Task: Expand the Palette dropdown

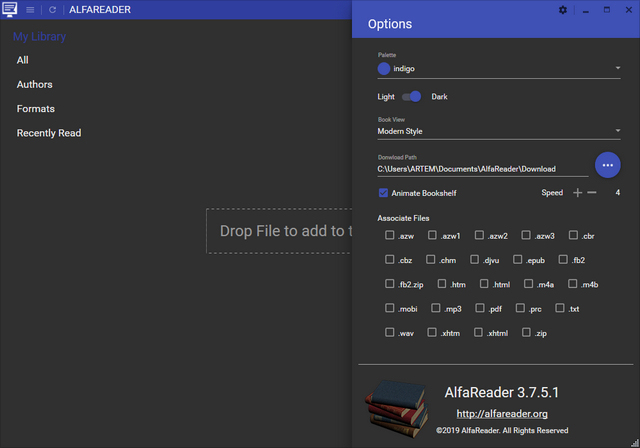Action: [x=618, y=69]
